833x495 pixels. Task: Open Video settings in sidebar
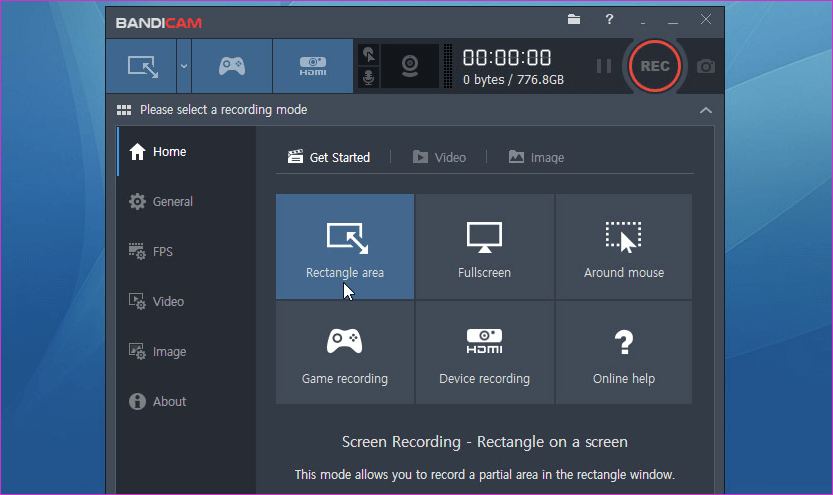click(187, 302)
